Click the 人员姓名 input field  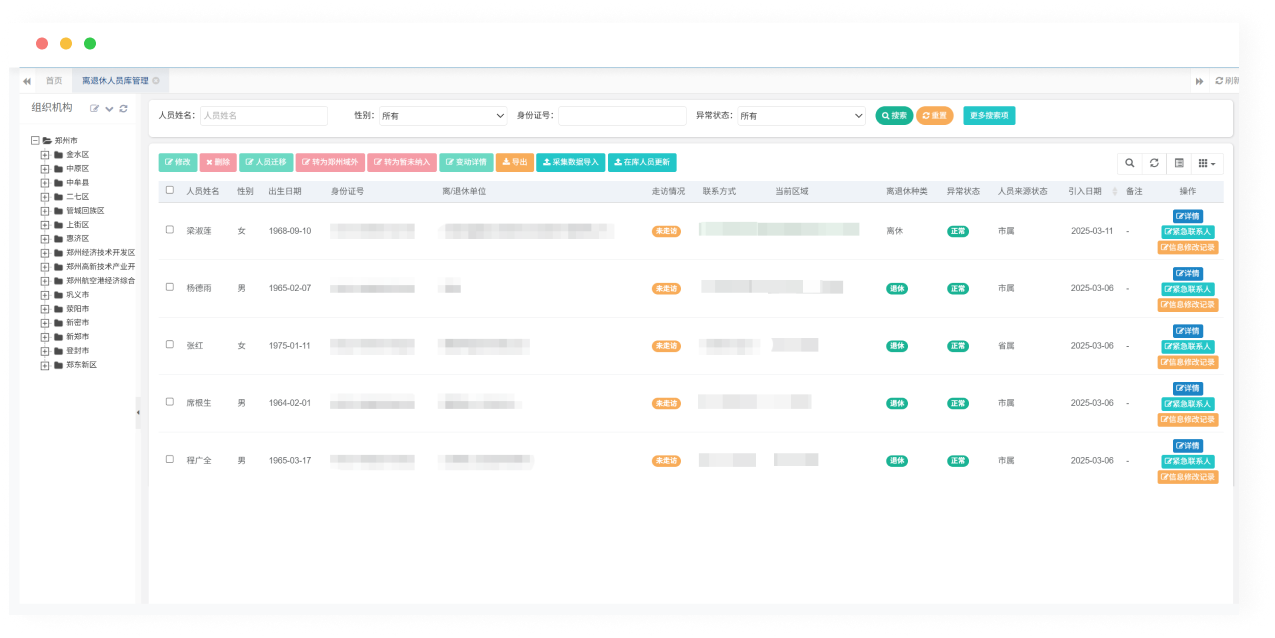click(264, 116)
